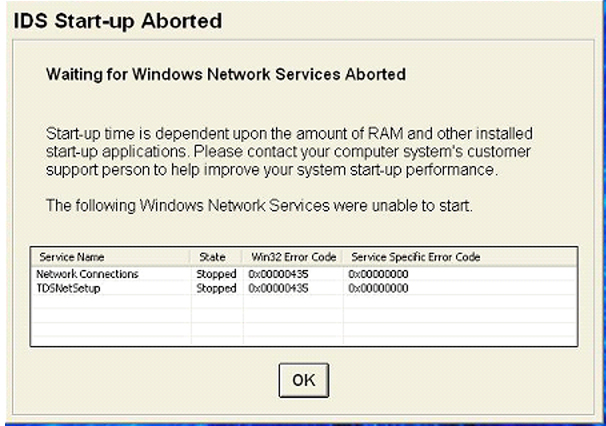This screenshot has width=606, height=426.
Task: Click 0x00000435 code in TDSNetSetup row
Action: [278, 288]
